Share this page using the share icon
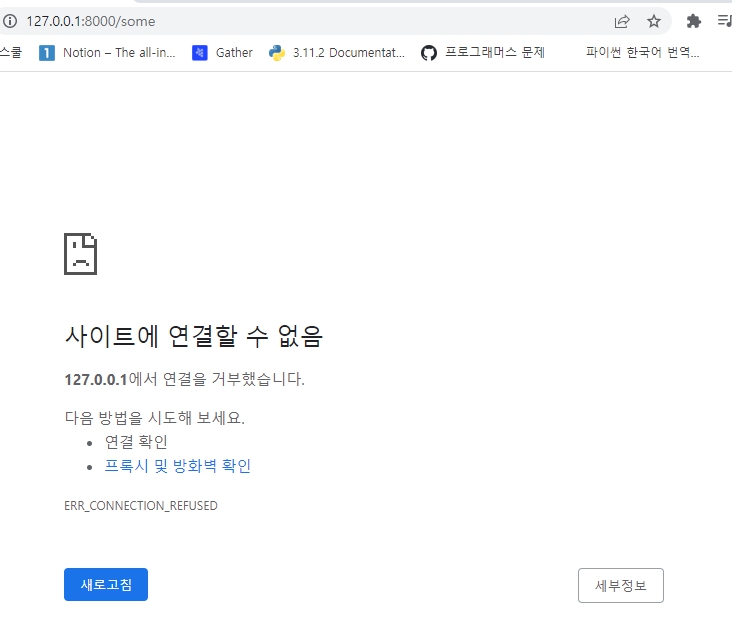The image size is (732, 623). [x=622, y=21]
